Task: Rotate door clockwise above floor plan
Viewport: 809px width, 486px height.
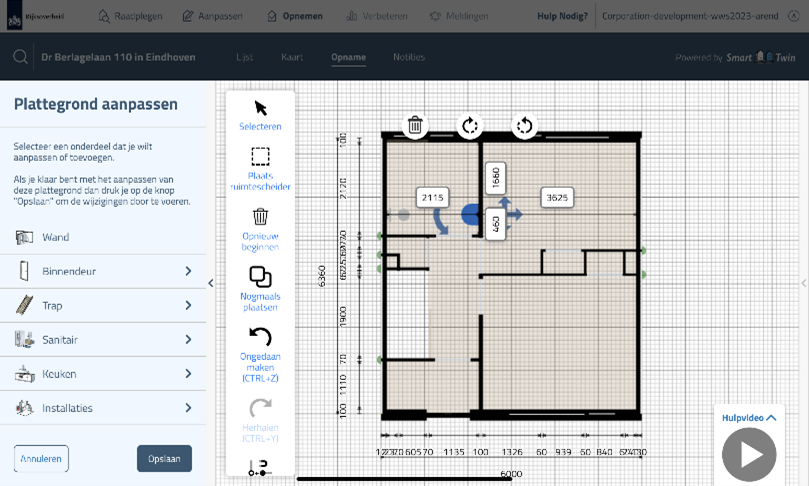Action: 470,126
